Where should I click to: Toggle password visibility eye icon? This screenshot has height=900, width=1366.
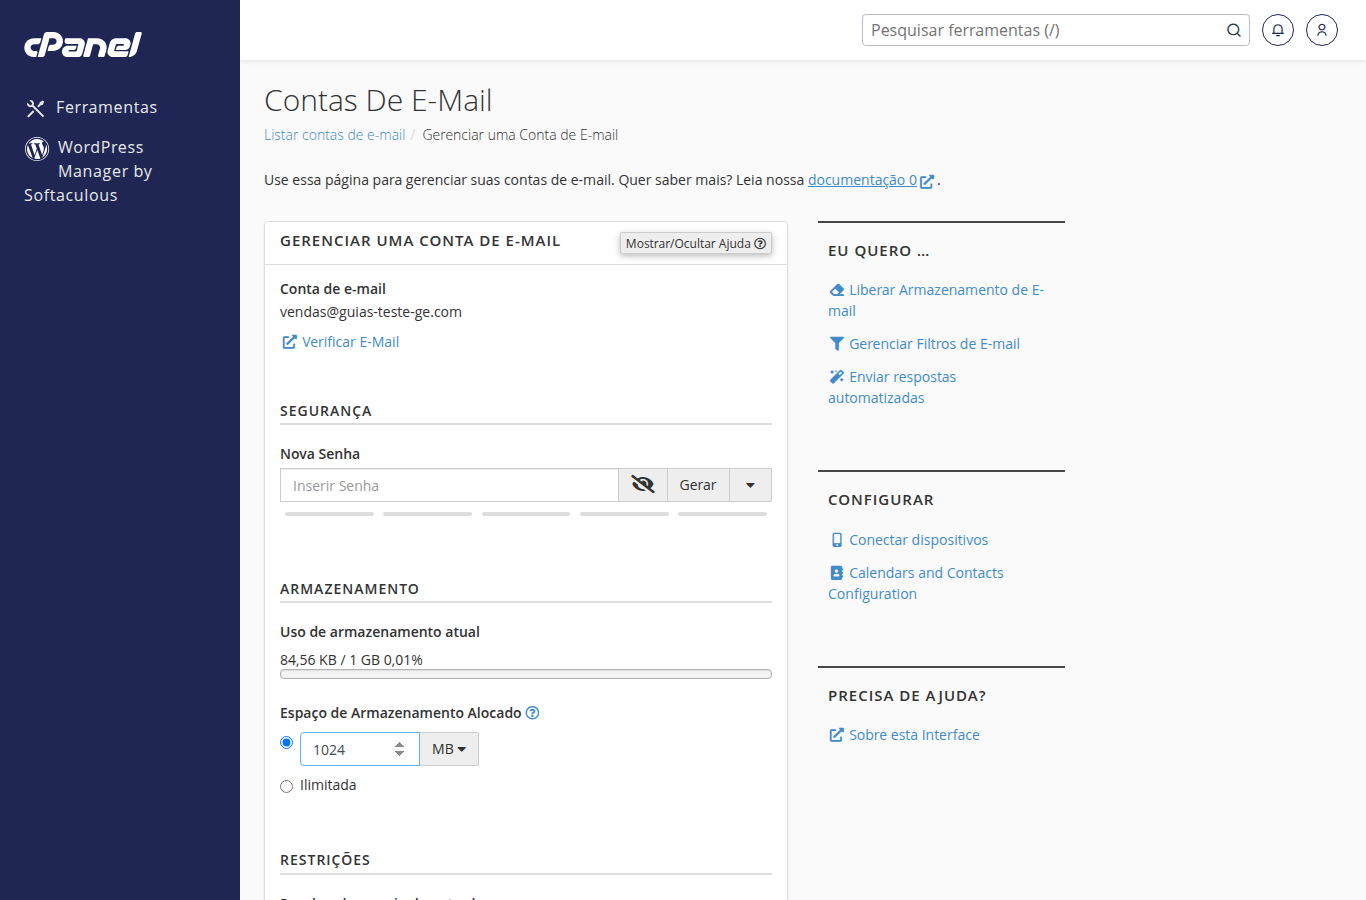click(643, 485)
